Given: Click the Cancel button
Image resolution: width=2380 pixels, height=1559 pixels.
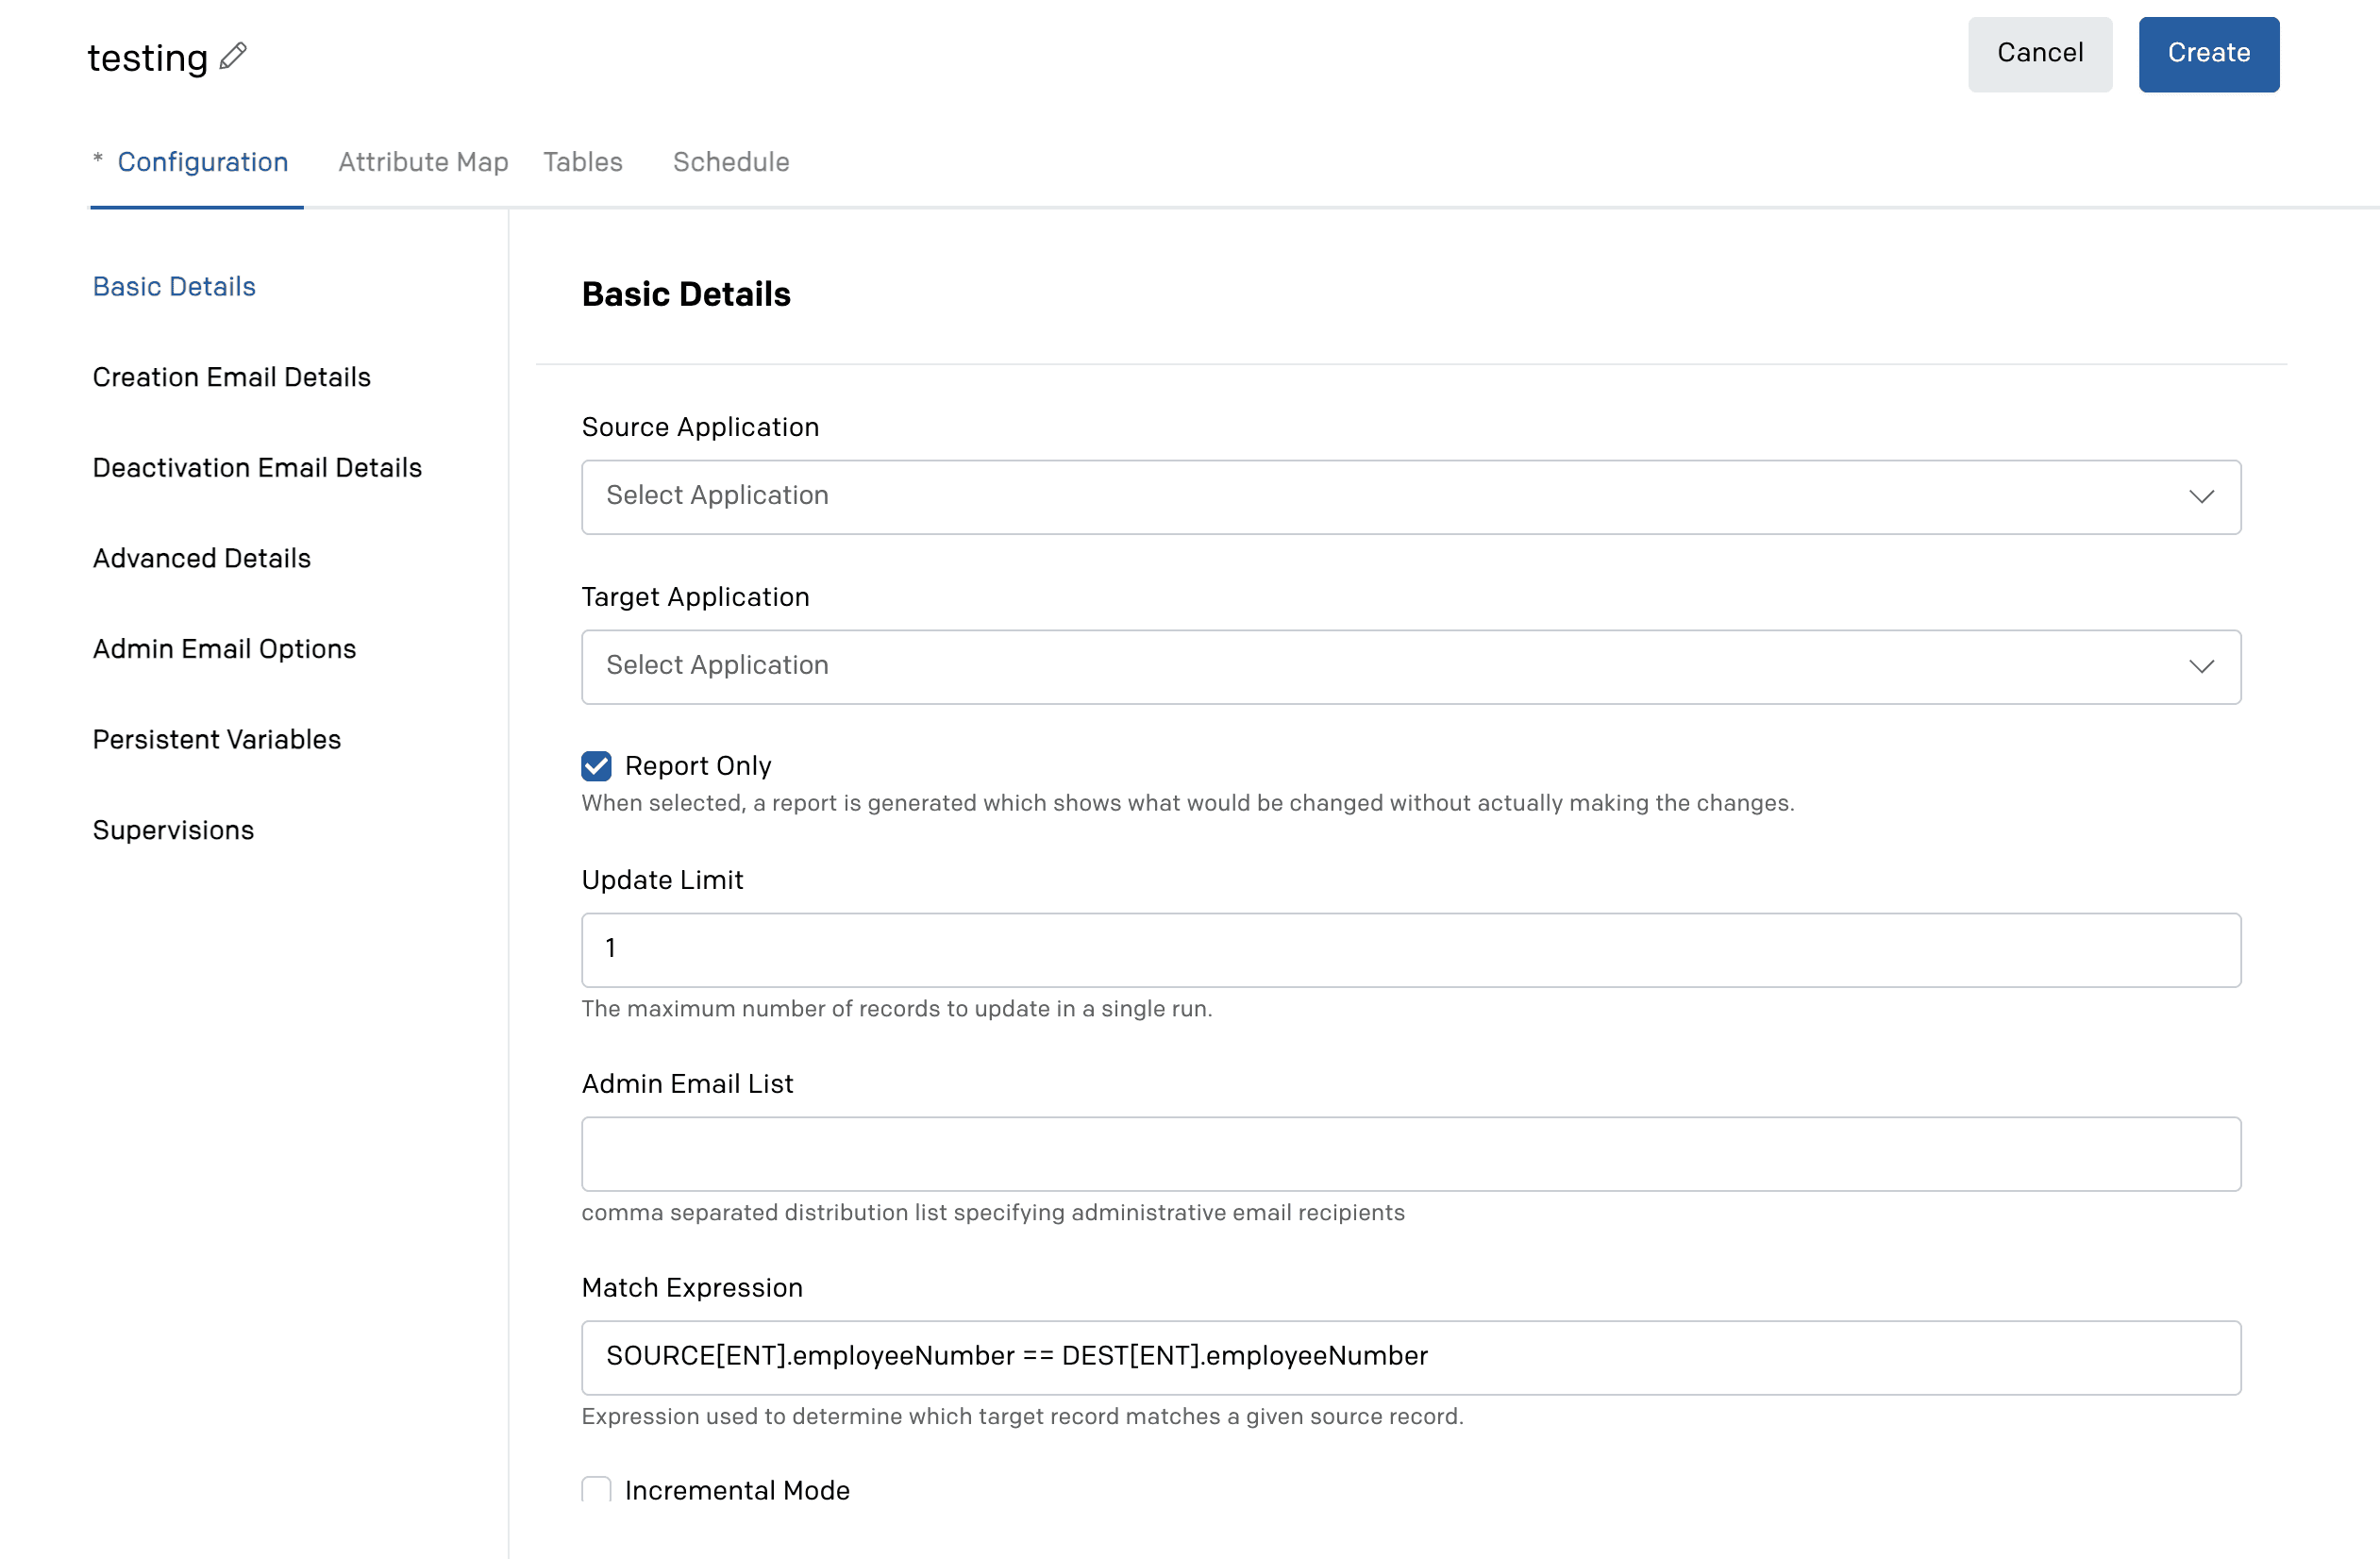Looking at the screenshot, I should (2040, 54).
